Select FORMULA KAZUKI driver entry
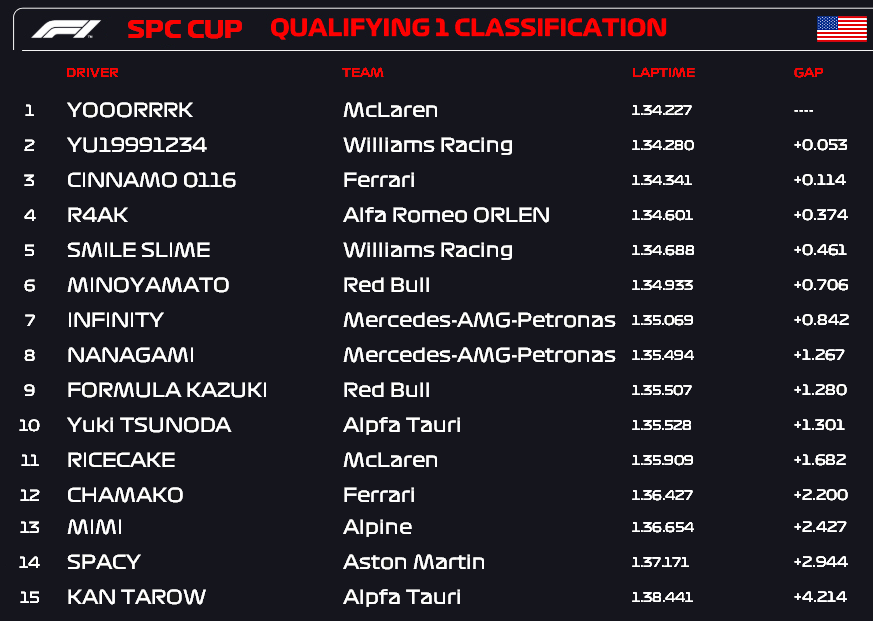873x621 pixels. pyautogui.click(x=167, y=390)
